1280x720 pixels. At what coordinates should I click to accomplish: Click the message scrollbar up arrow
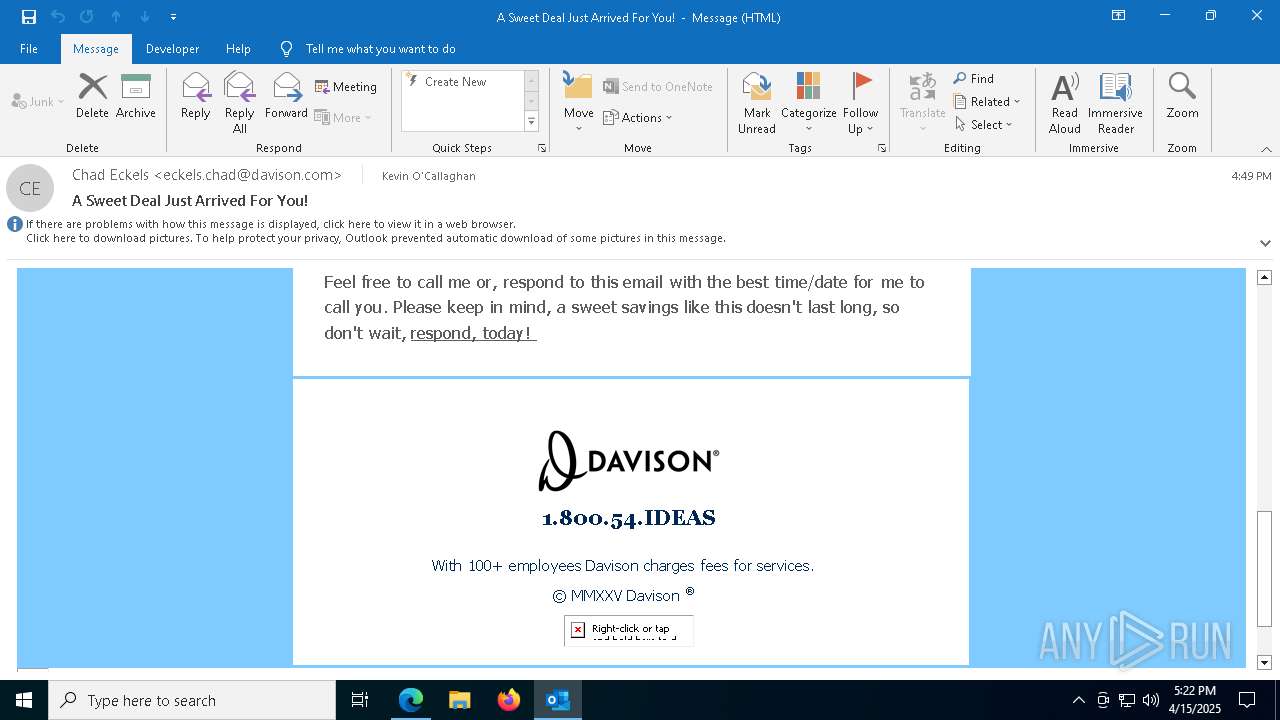pos(1264,277)
